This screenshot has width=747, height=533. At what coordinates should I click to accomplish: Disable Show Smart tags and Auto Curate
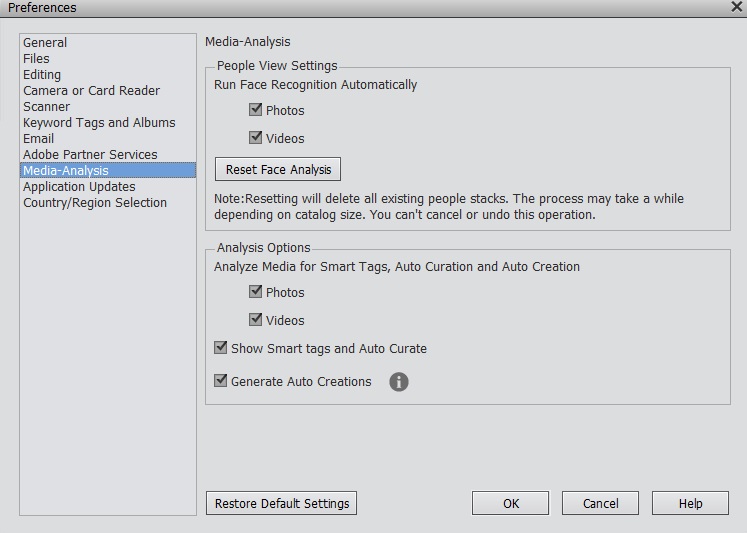click(x=221, y=348)
